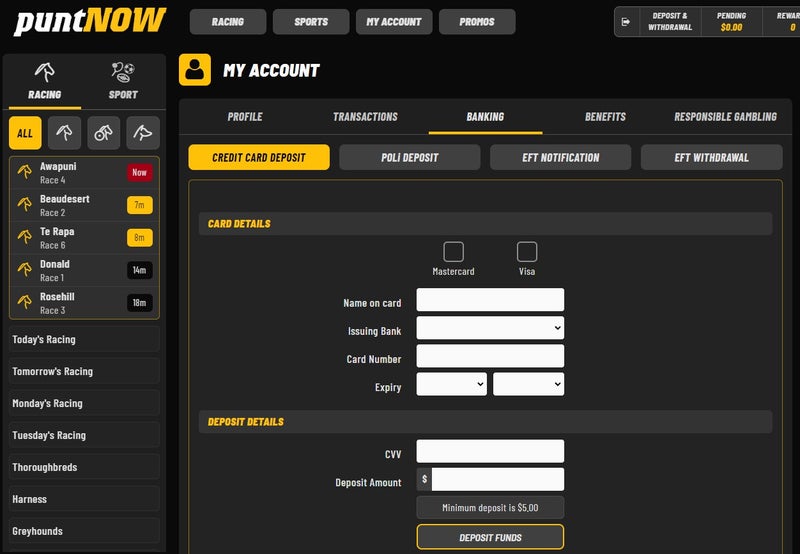
Task: Filter by thoroughbred horse head icon
Action: click(64, 133)
